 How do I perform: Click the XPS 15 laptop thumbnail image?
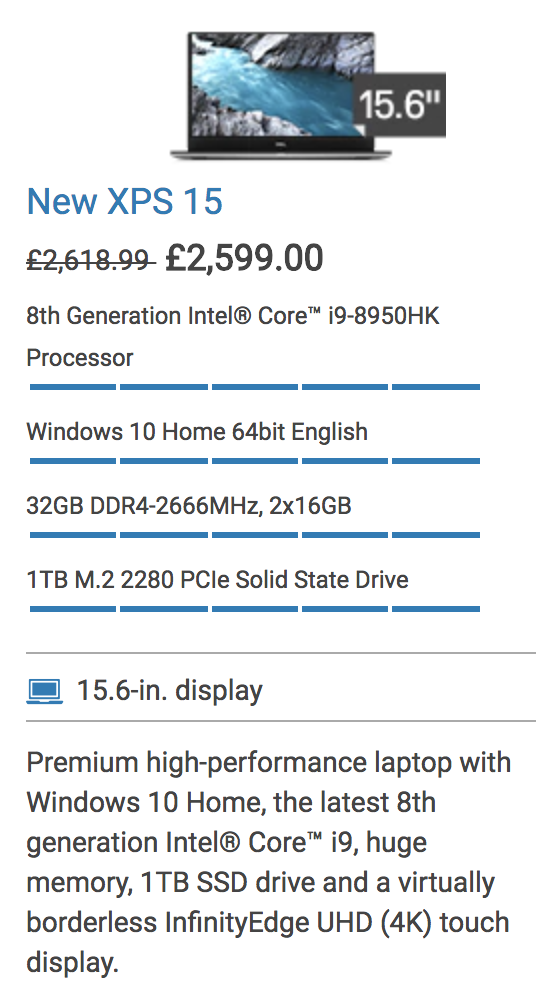tap(280, 95)
